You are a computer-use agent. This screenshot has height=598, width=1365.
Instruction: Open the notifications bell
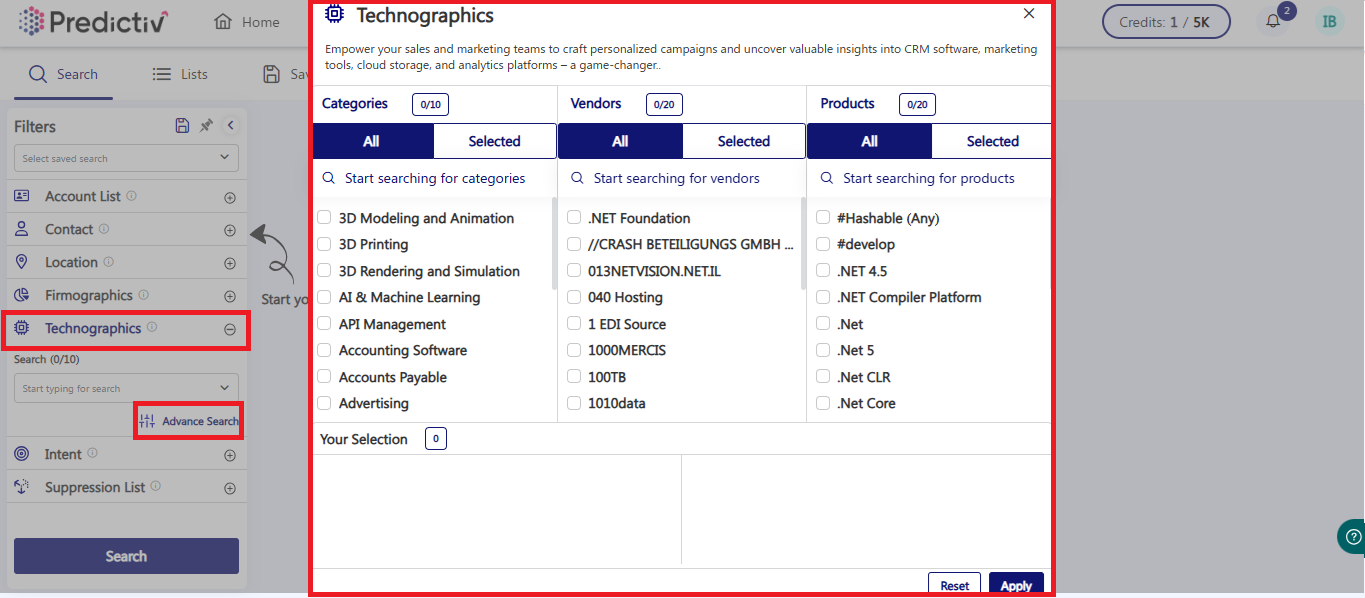(1273, 22)
